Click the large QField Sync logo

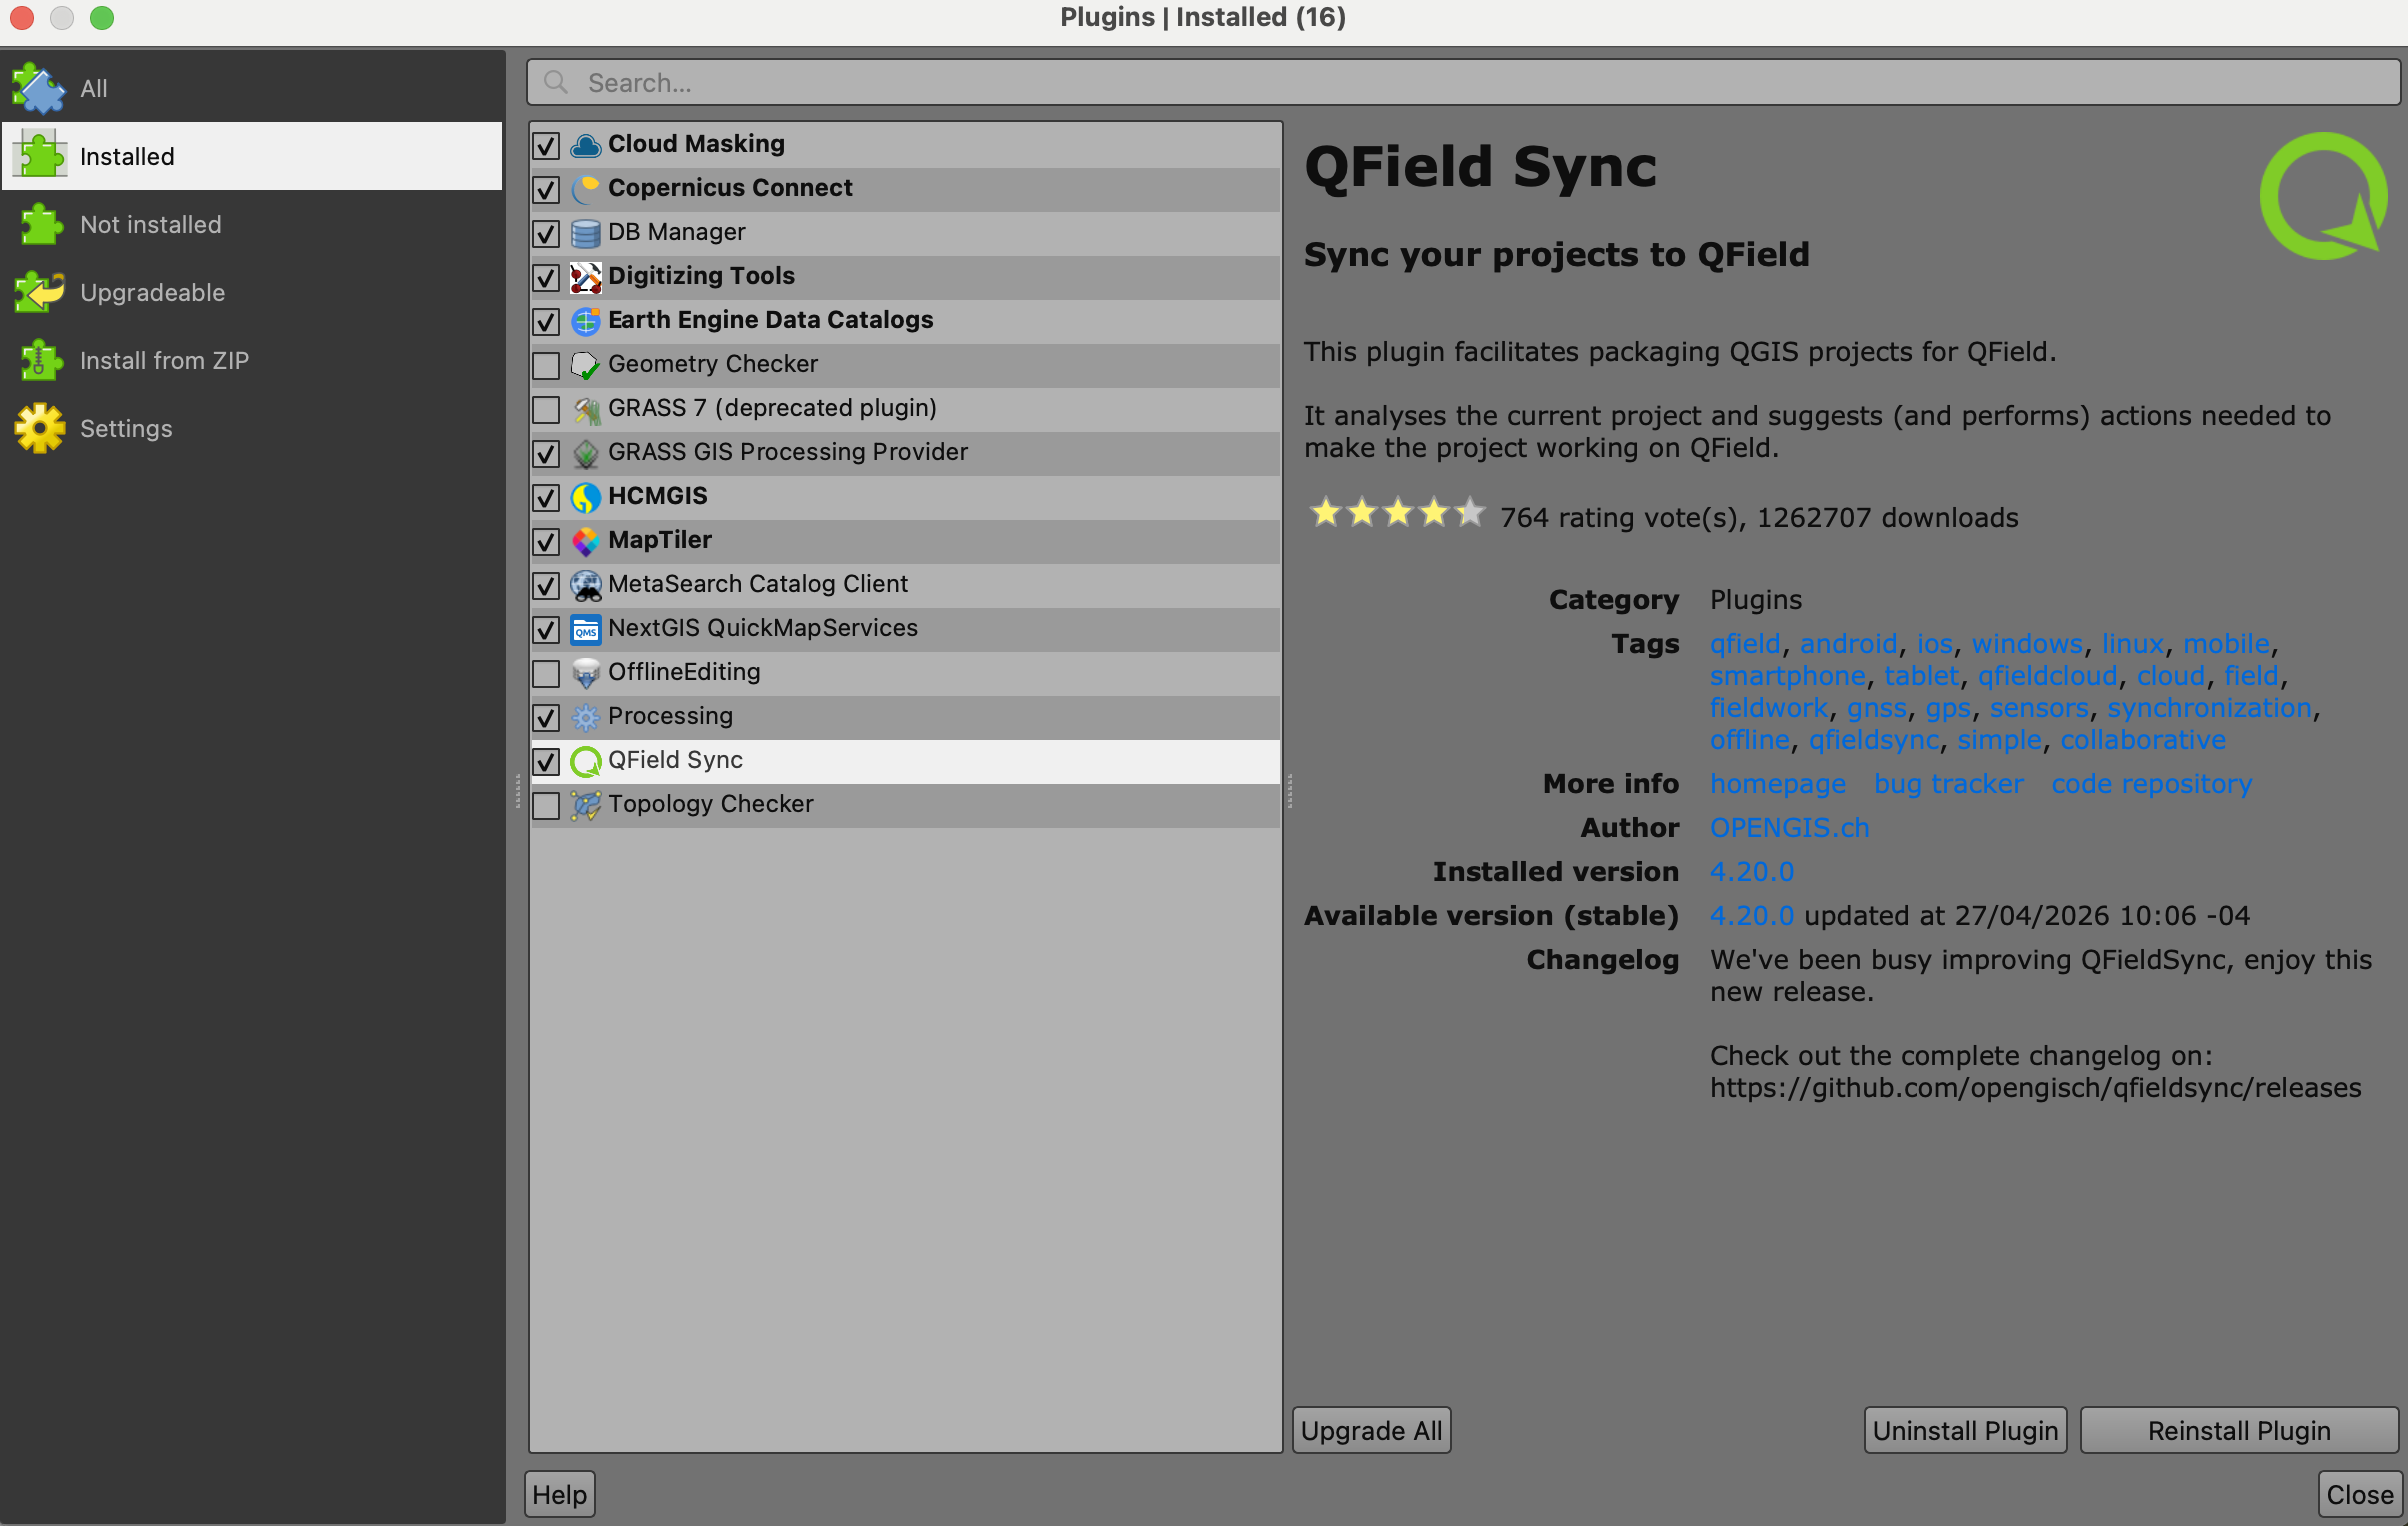point(2324,196)
